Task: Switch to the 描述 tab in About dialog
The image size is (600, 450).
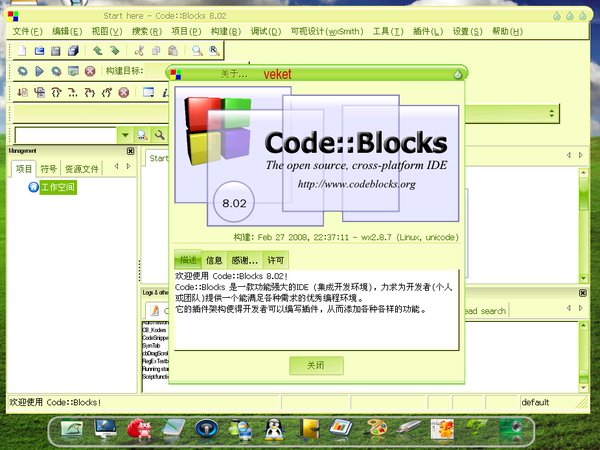Action: 188,260
